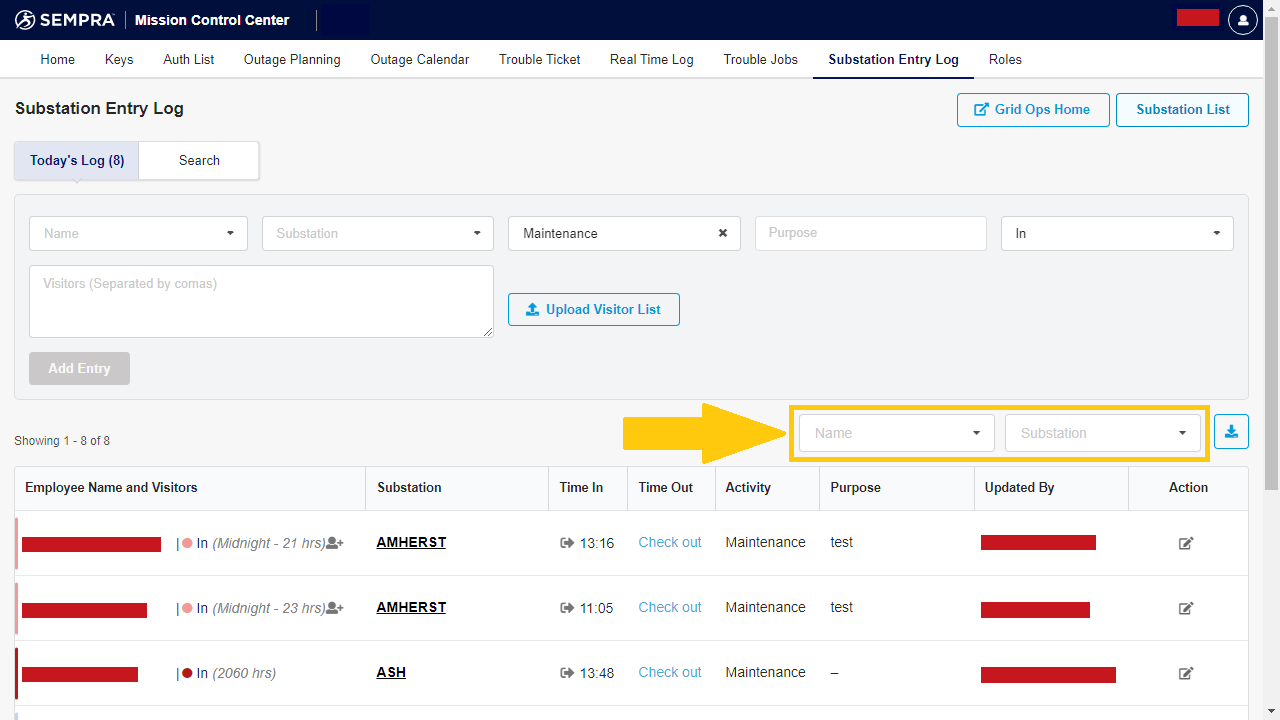Open the In status dropdown
The width and height of the screenshot is (1280, 720).
click(x=1116, y=233)
